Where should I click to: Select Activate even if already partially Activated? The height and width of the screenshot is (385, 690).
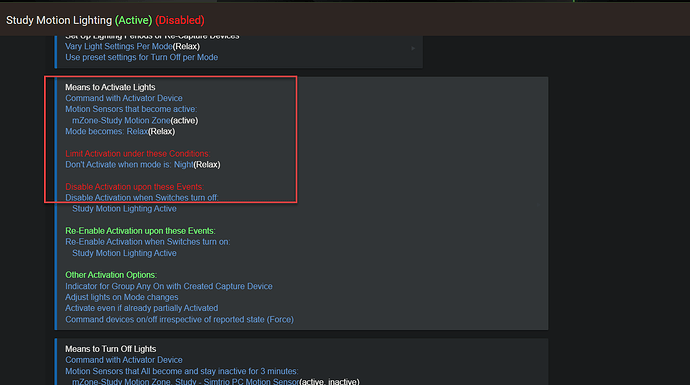pos(141,308)
